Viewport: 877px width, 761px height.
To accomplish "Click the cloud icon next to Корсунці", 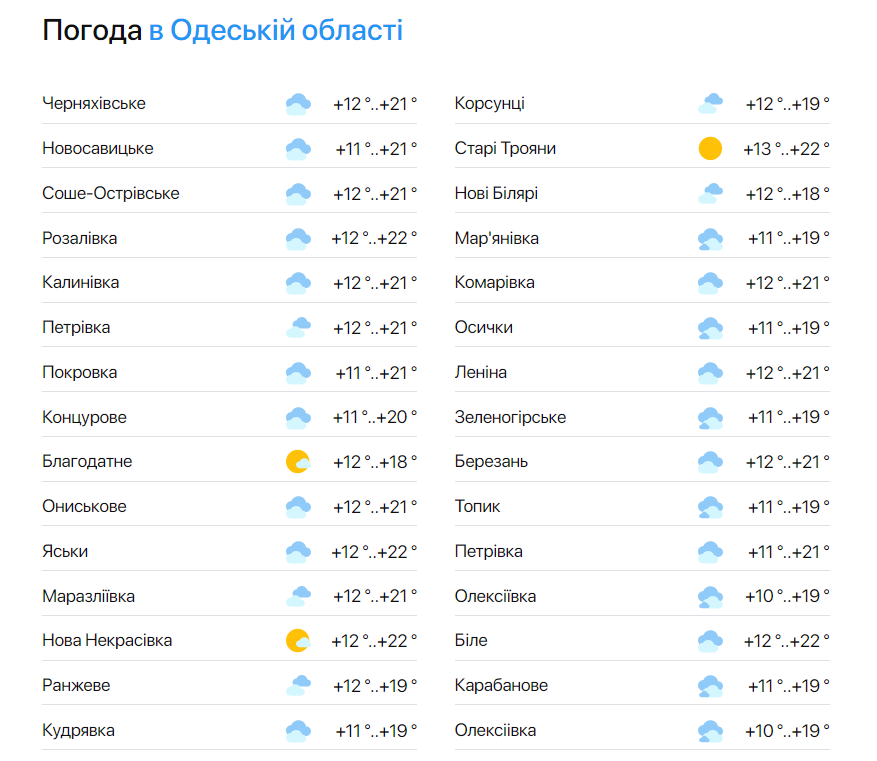I will point(710,104).
